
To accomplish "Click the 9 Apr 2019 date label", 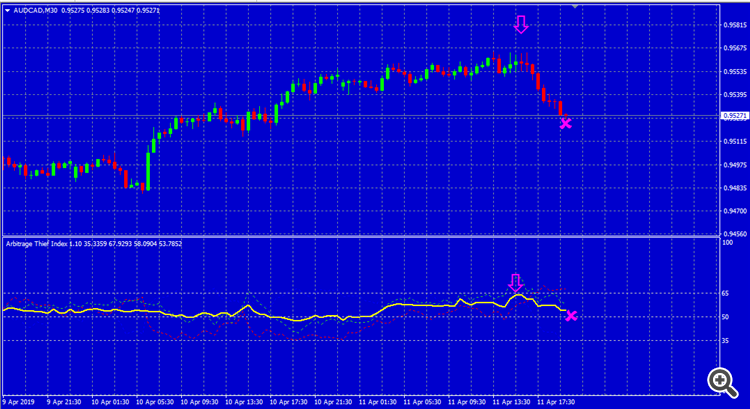I will [x=19, y=402].
